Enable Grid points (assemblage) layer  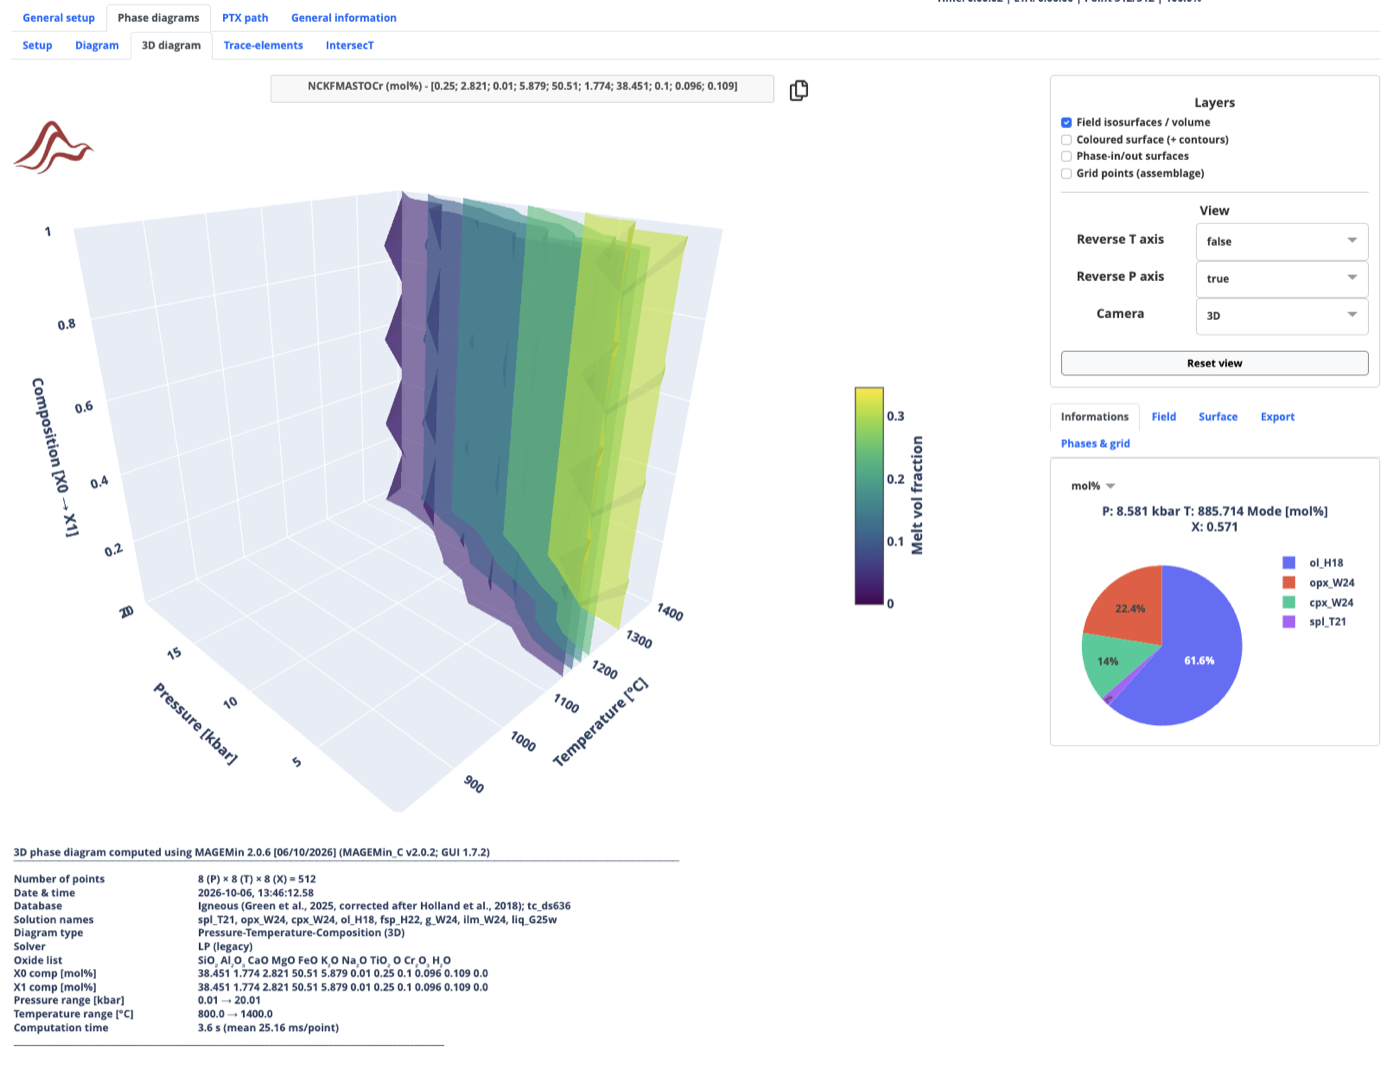coord(1066,174)
